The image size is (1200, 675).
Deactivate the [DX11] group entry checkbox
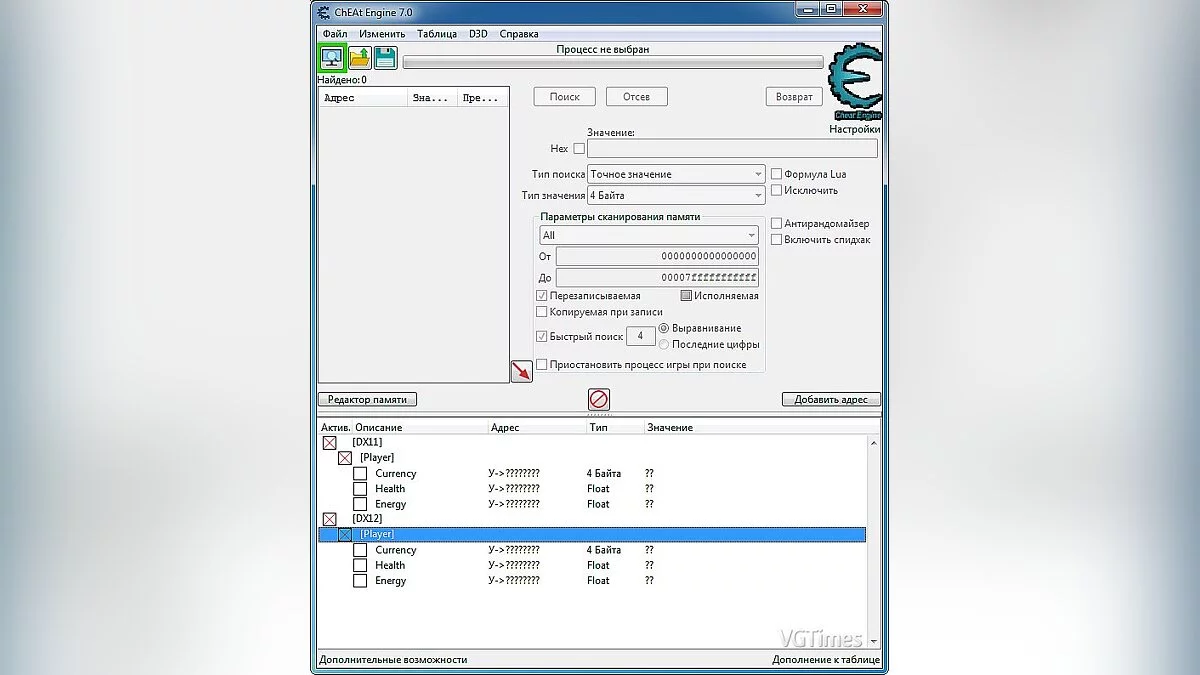coord(331,441)
